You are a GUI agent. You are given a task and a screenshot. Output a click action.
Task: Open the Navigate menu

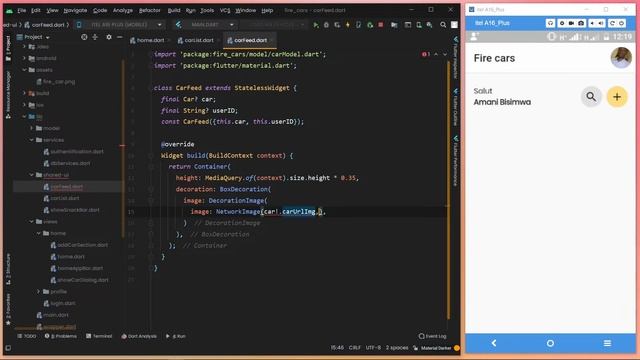pos(75,10)
